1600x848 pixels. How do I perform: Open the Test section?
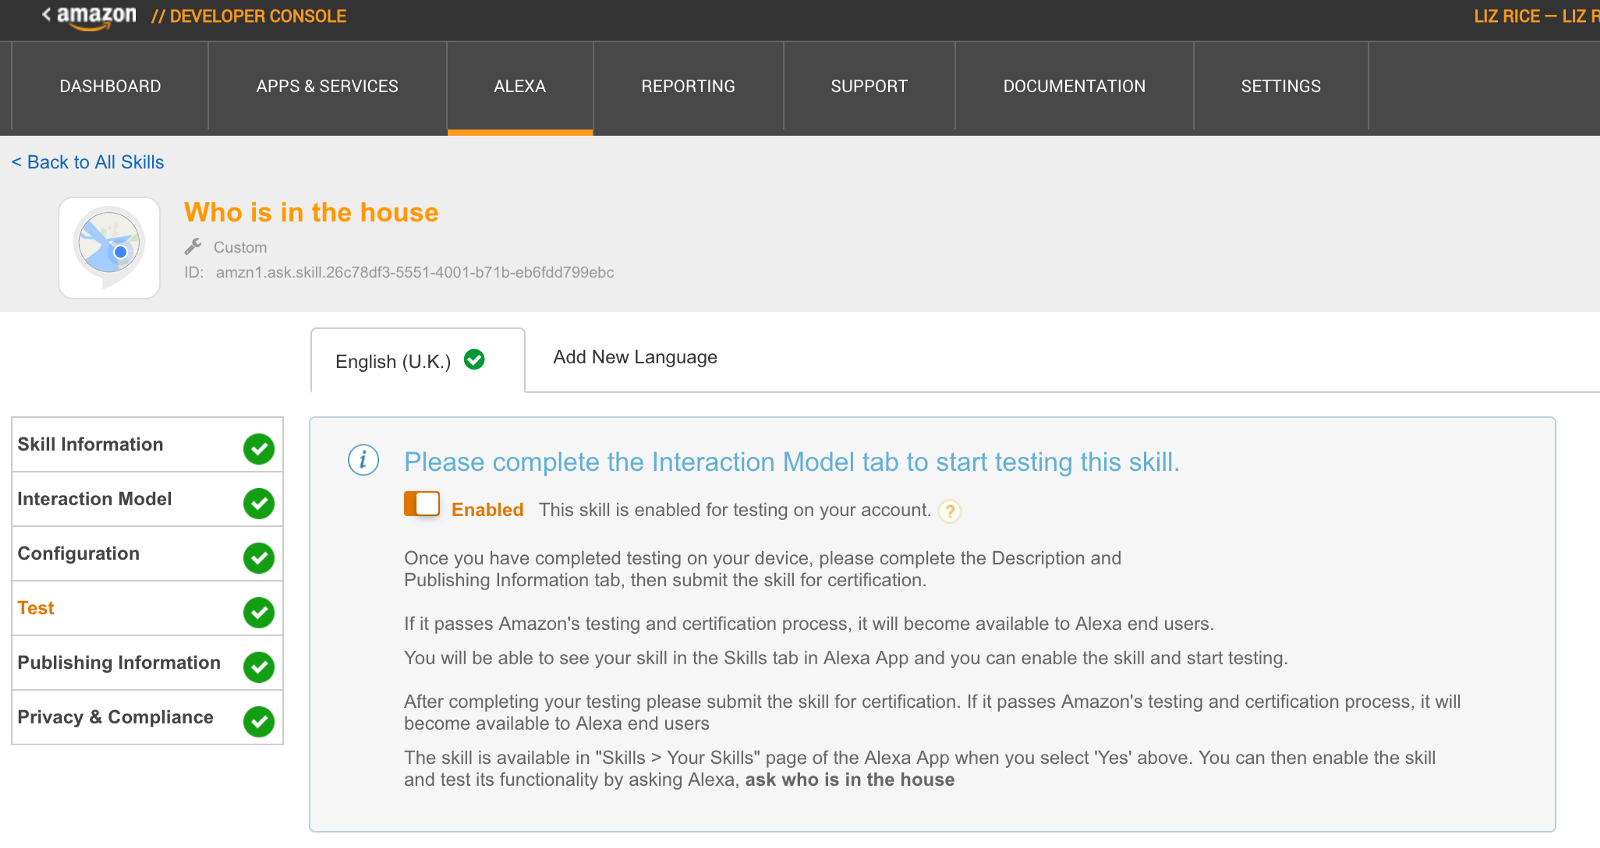(x=147, y=608)
